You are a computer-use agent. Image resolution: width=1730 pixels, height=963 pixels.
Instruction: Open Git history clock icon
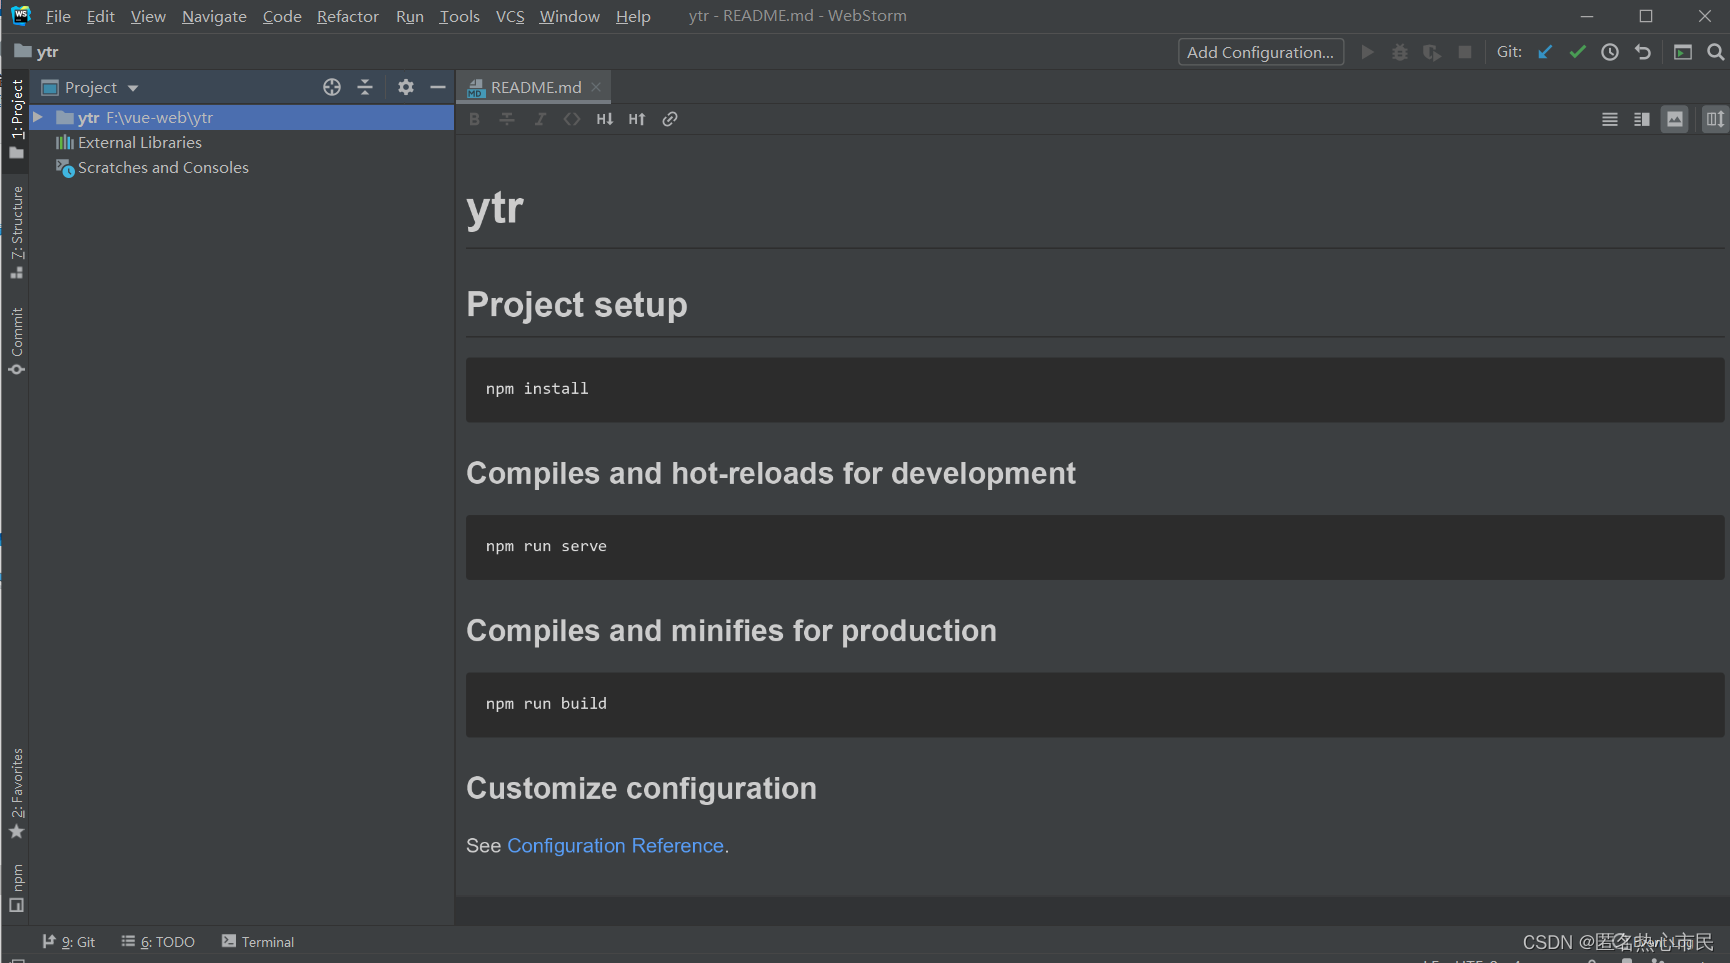1610,52
